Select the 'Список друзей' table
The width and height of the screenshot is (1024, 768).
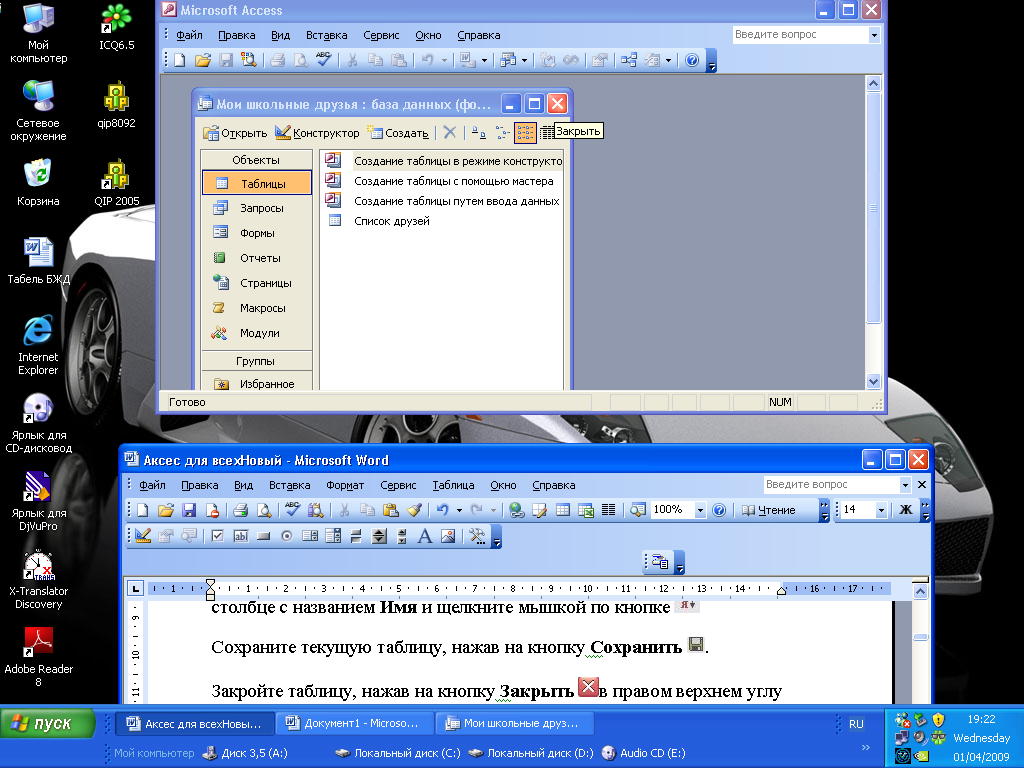tap(392, 221)
